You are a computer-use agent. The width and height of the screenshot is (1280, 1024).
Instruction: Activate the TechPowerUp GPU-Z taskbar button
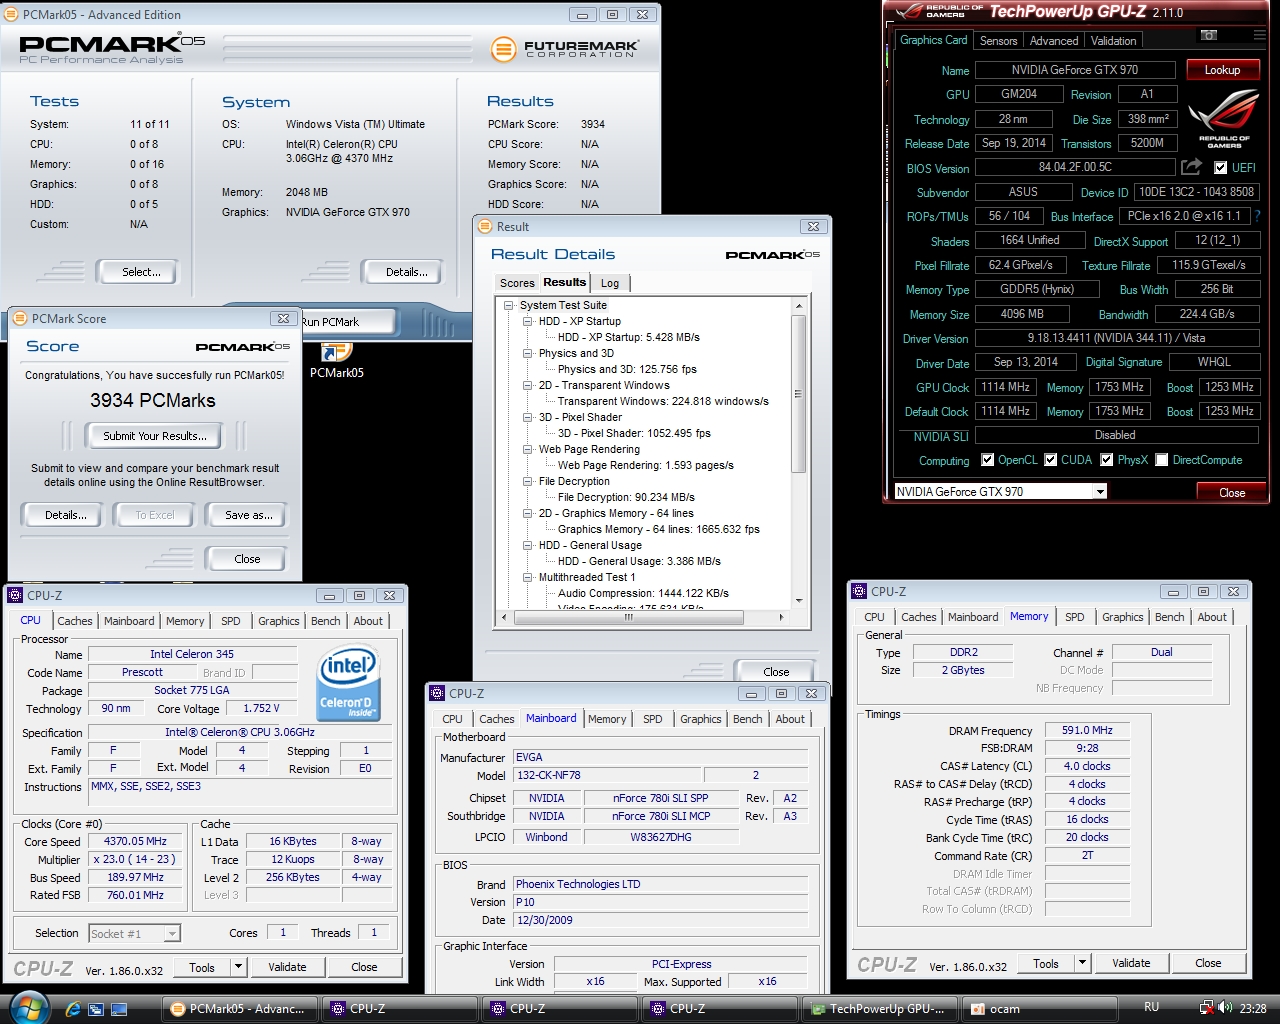[x=879, y=1009]
